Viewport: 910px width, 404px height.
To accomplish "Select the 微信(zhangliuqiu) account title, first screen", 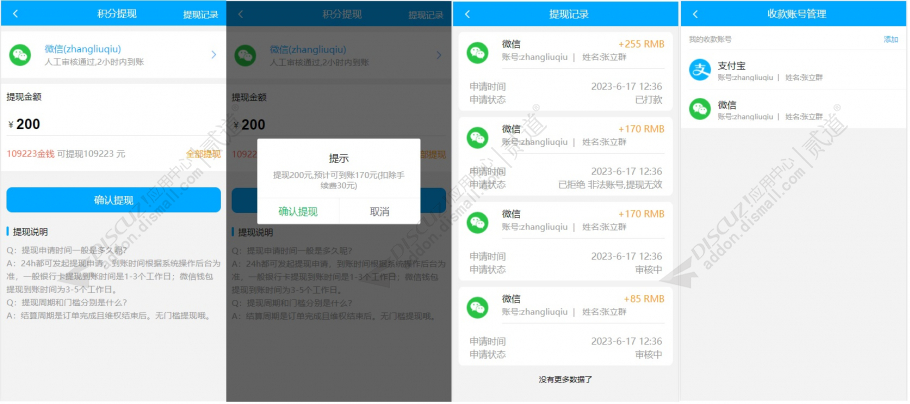I will tap(83, 49).
